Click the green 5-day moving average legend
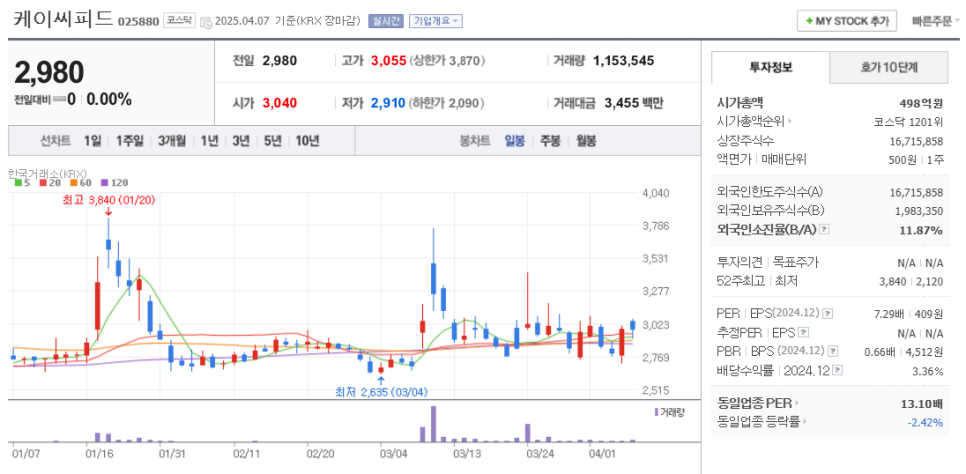The width and height of the screenshot is (966, 474). pyautogui.click(x=22, y=182)
